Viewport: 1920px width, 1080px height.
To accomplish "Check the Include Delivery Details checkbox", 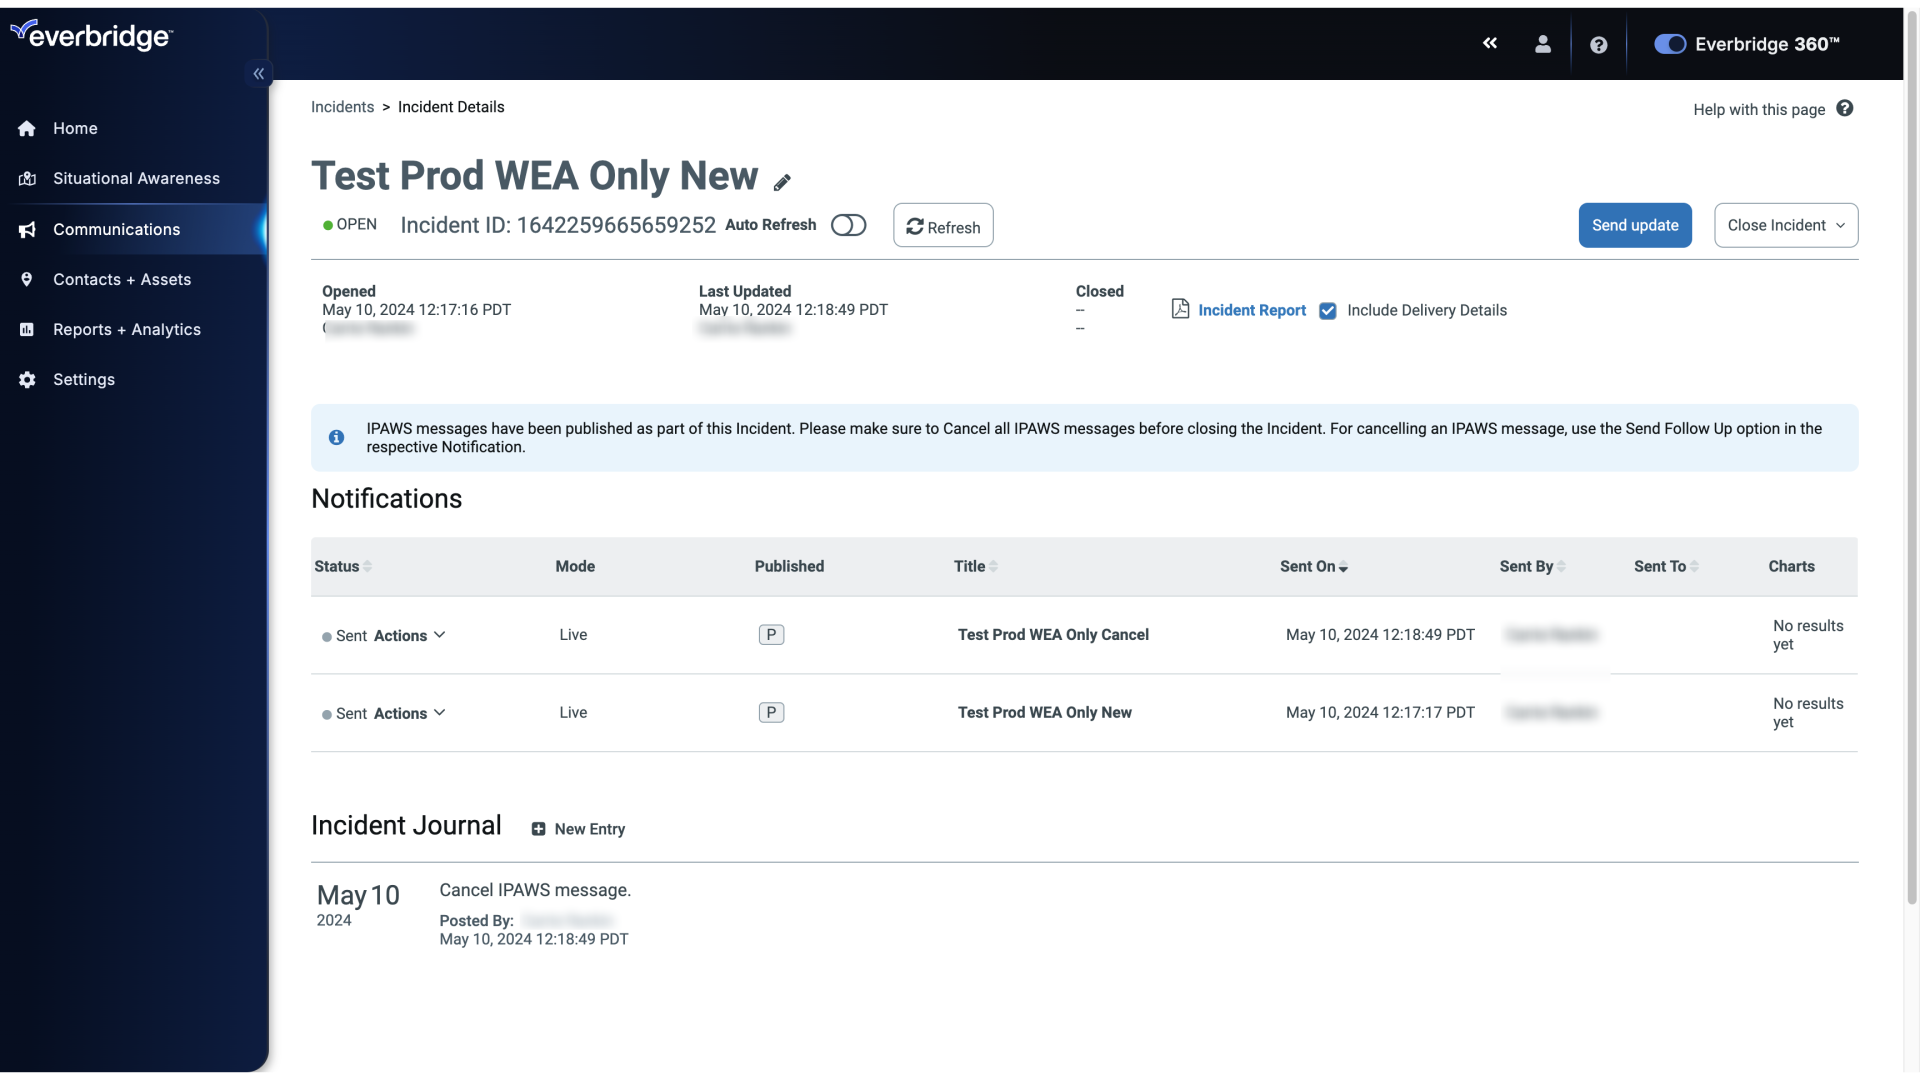I will [1329, 310].
